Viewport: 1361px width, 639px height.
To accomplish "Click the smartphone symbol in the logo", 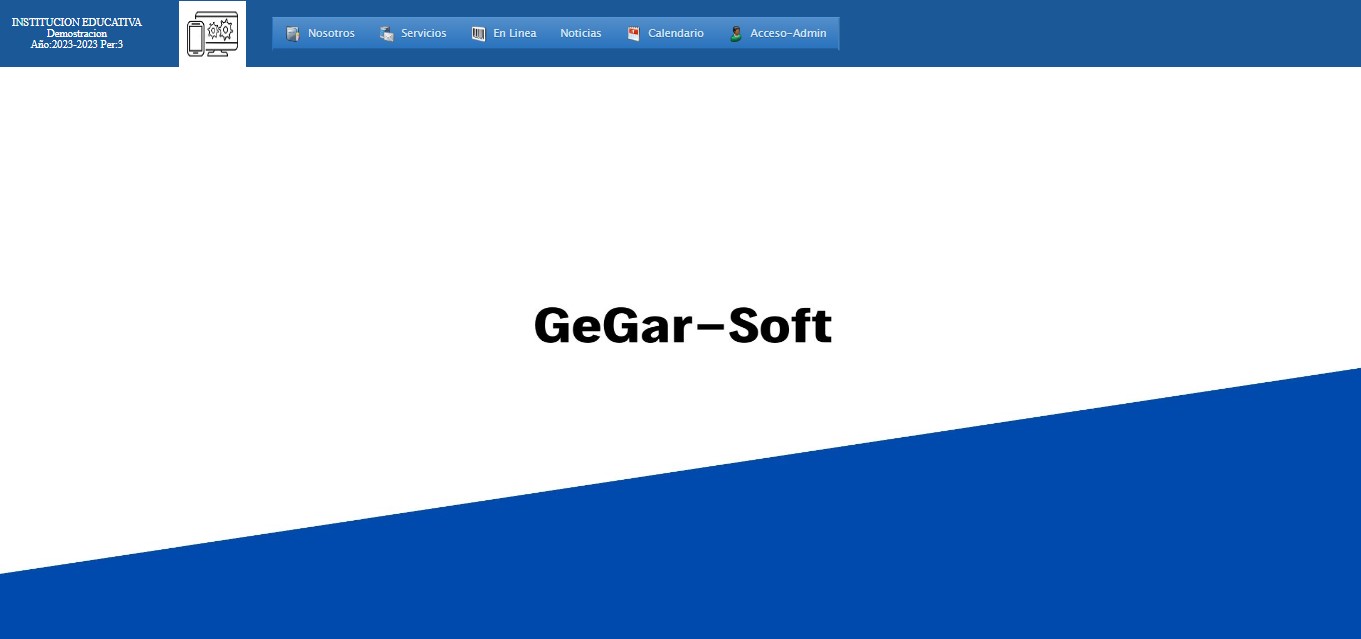I will tap(196, 40).
